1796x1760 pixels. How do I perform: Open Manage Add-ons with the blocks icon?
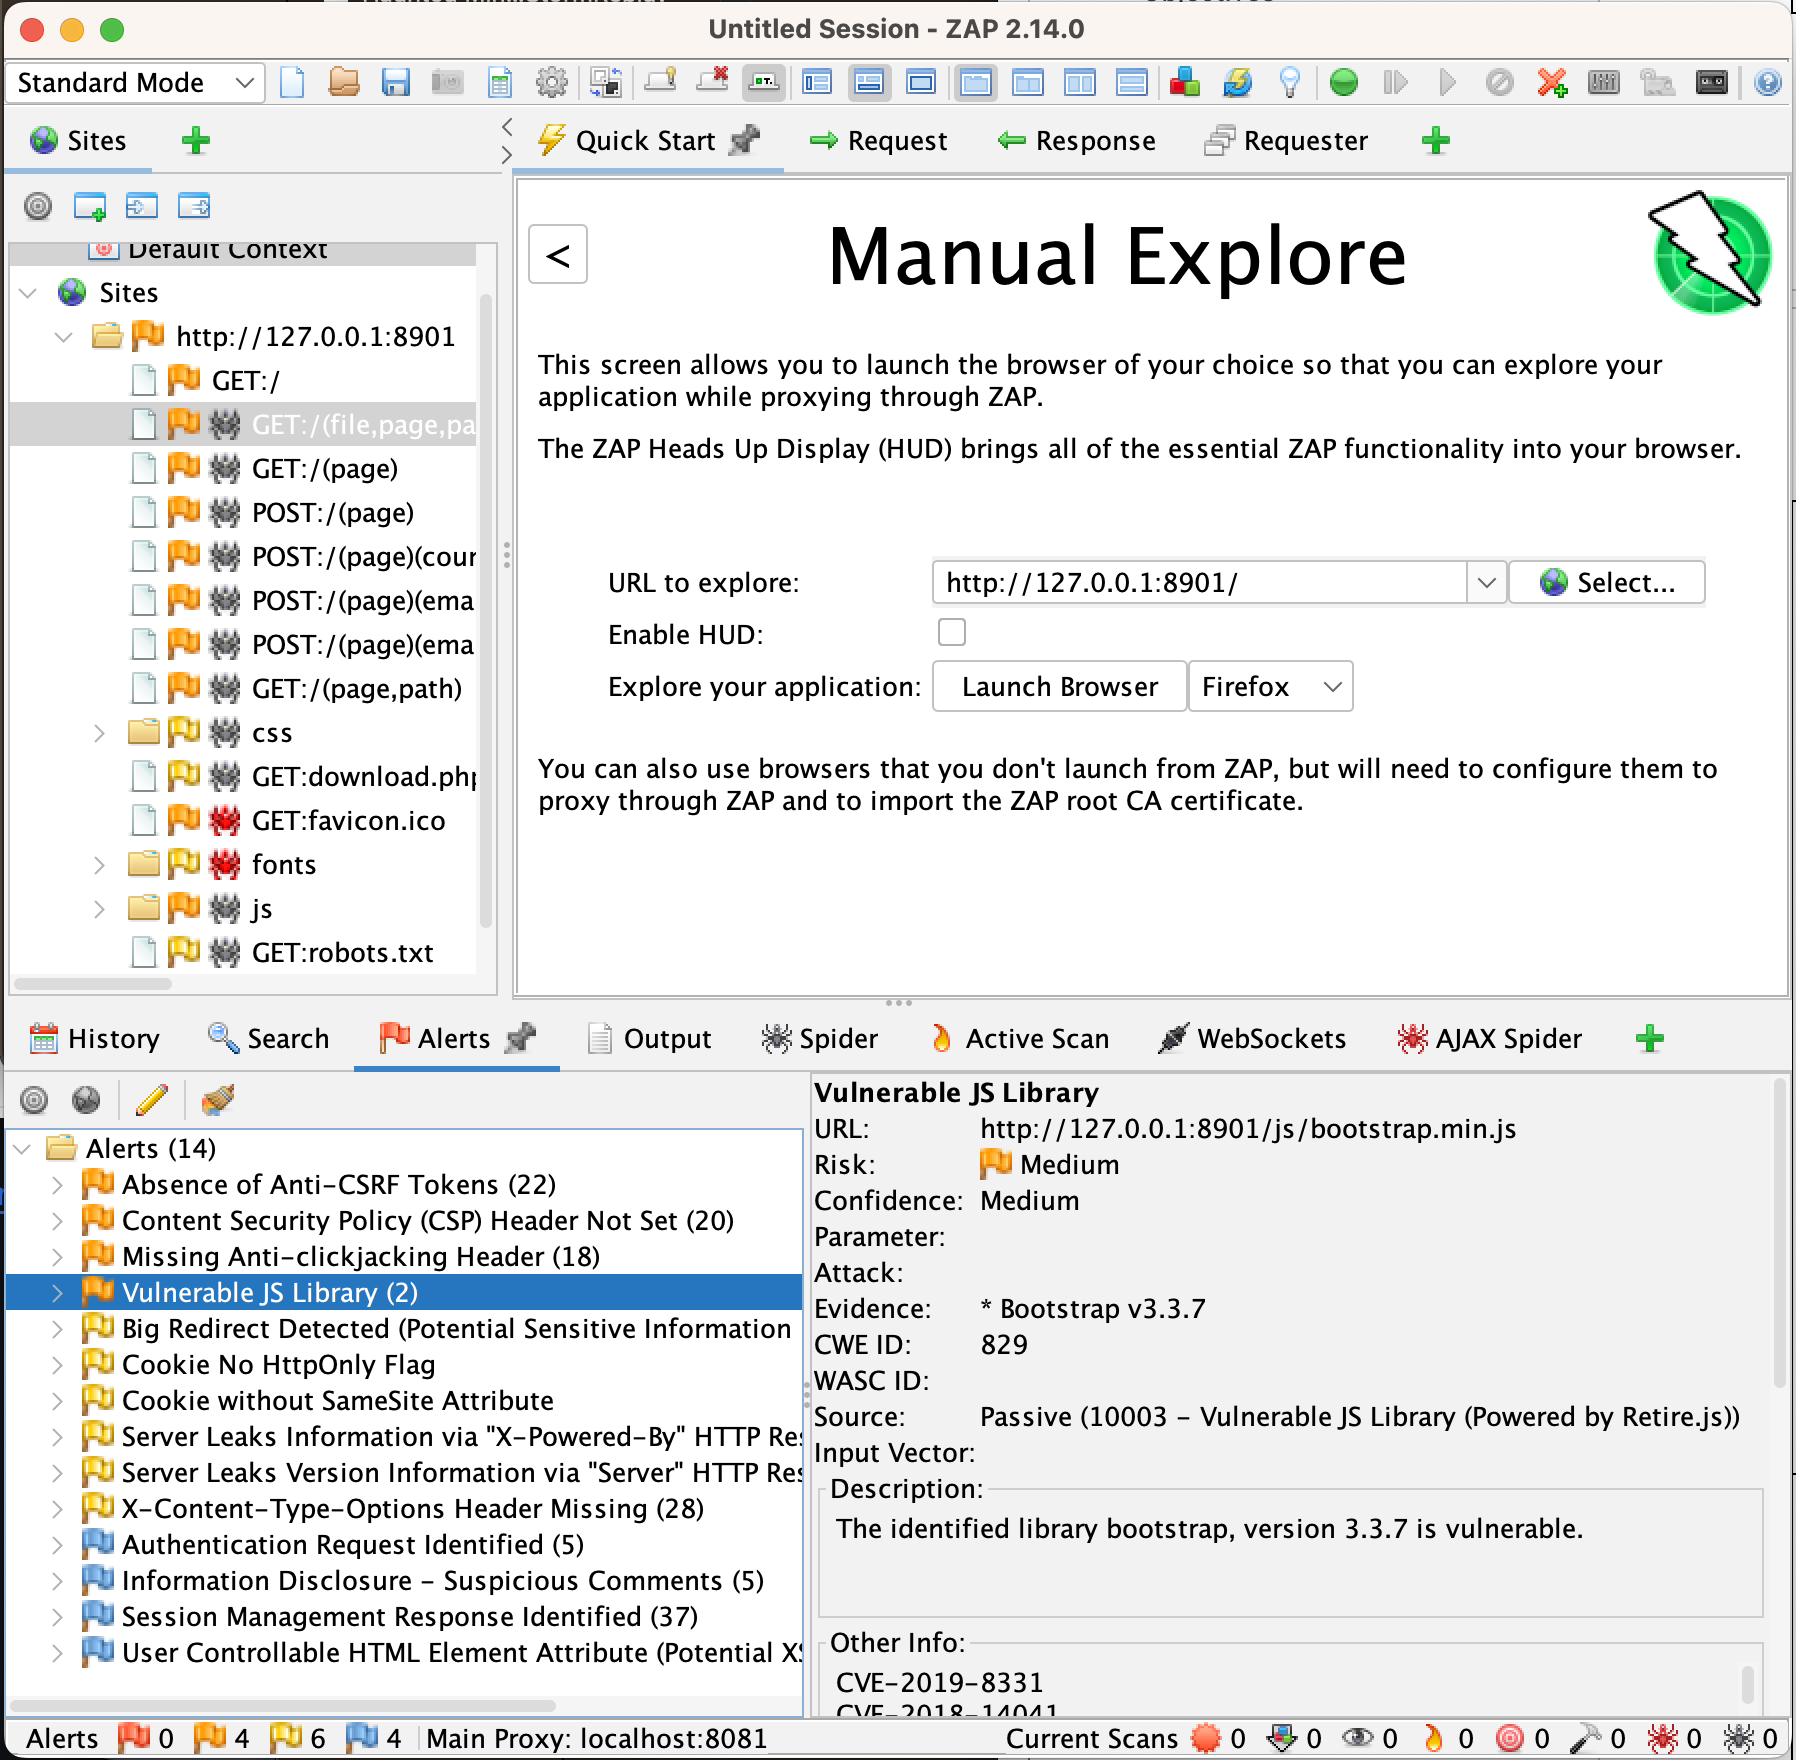[1185, 83]
